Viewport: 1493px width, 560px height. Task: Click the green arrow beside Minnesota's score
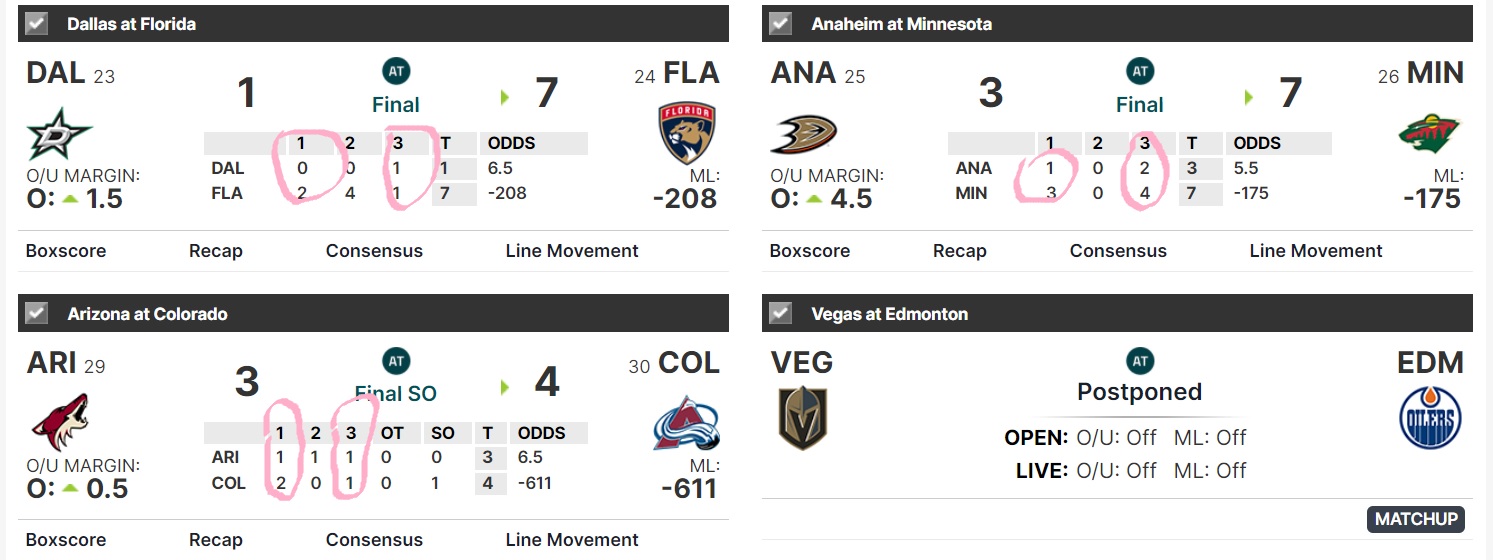pos(1250,97)
